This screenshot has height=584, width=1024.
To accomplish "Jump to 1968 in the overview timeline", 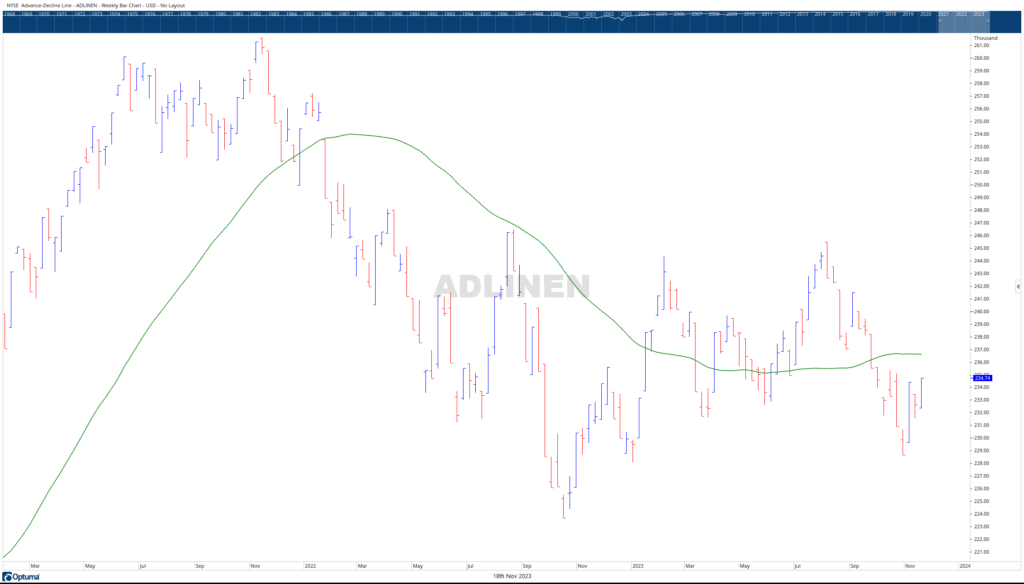I will pos(9,15).
